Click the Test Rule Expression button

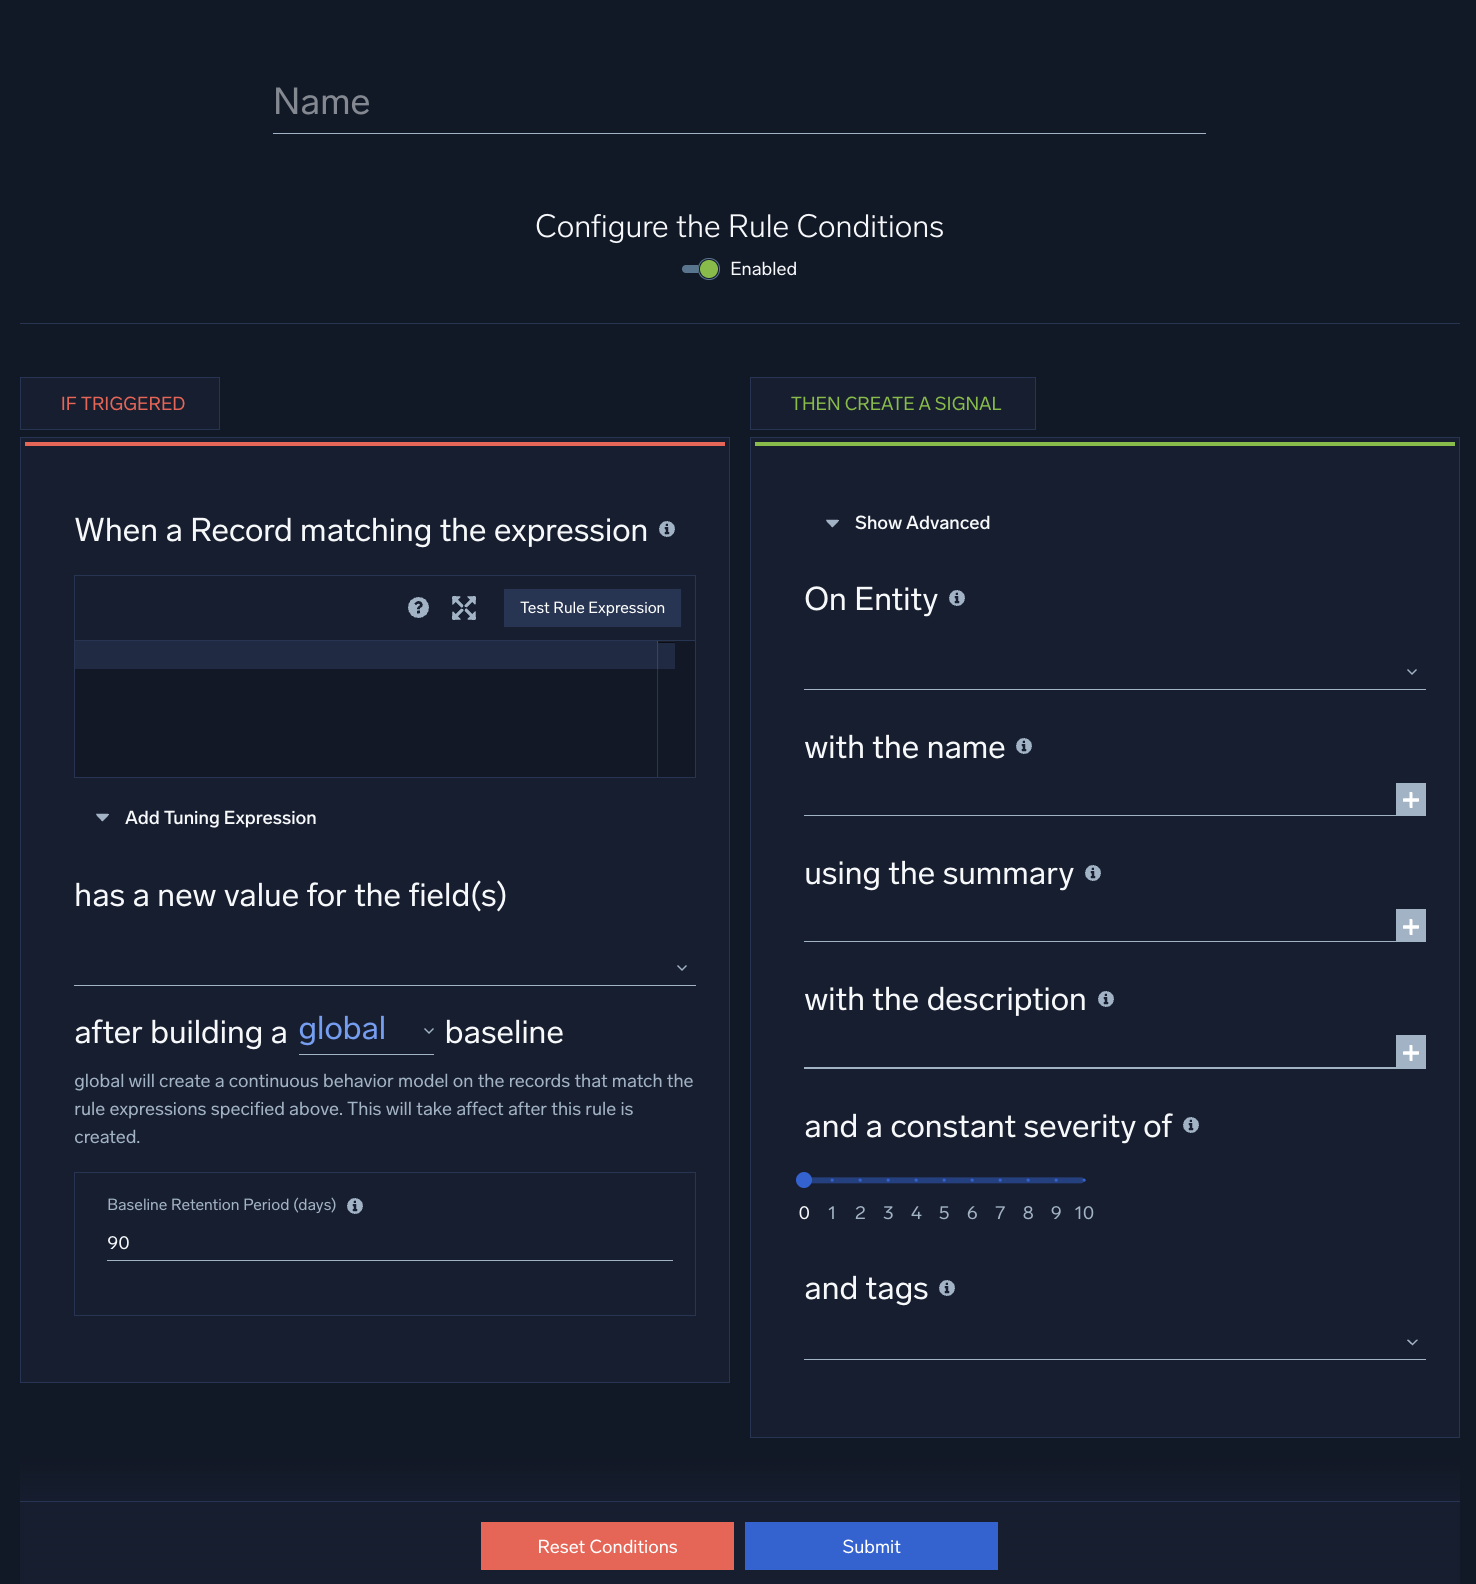pyautogui.click(x=592, y=608)
